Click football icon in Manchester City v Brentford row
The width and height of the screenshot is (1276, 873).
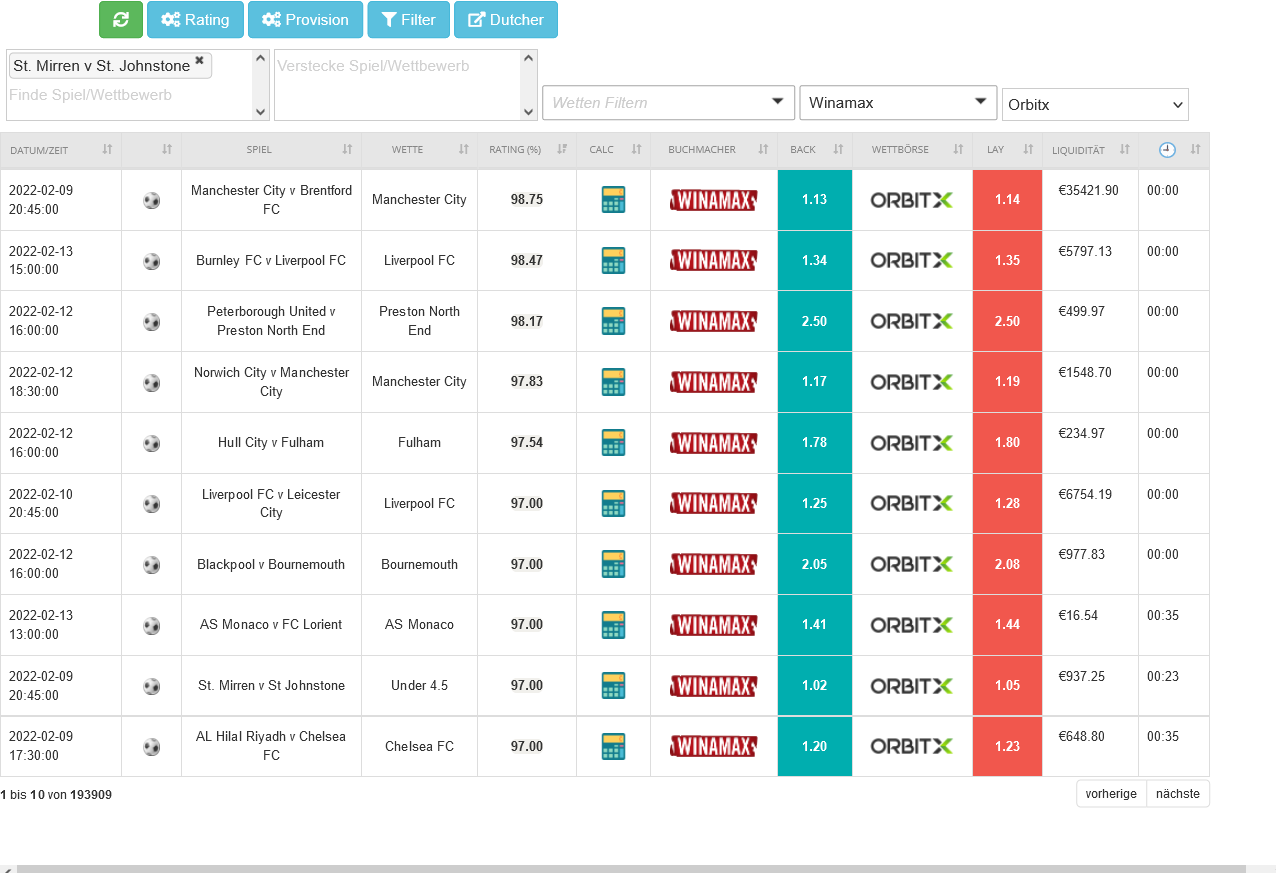(151, 200)
